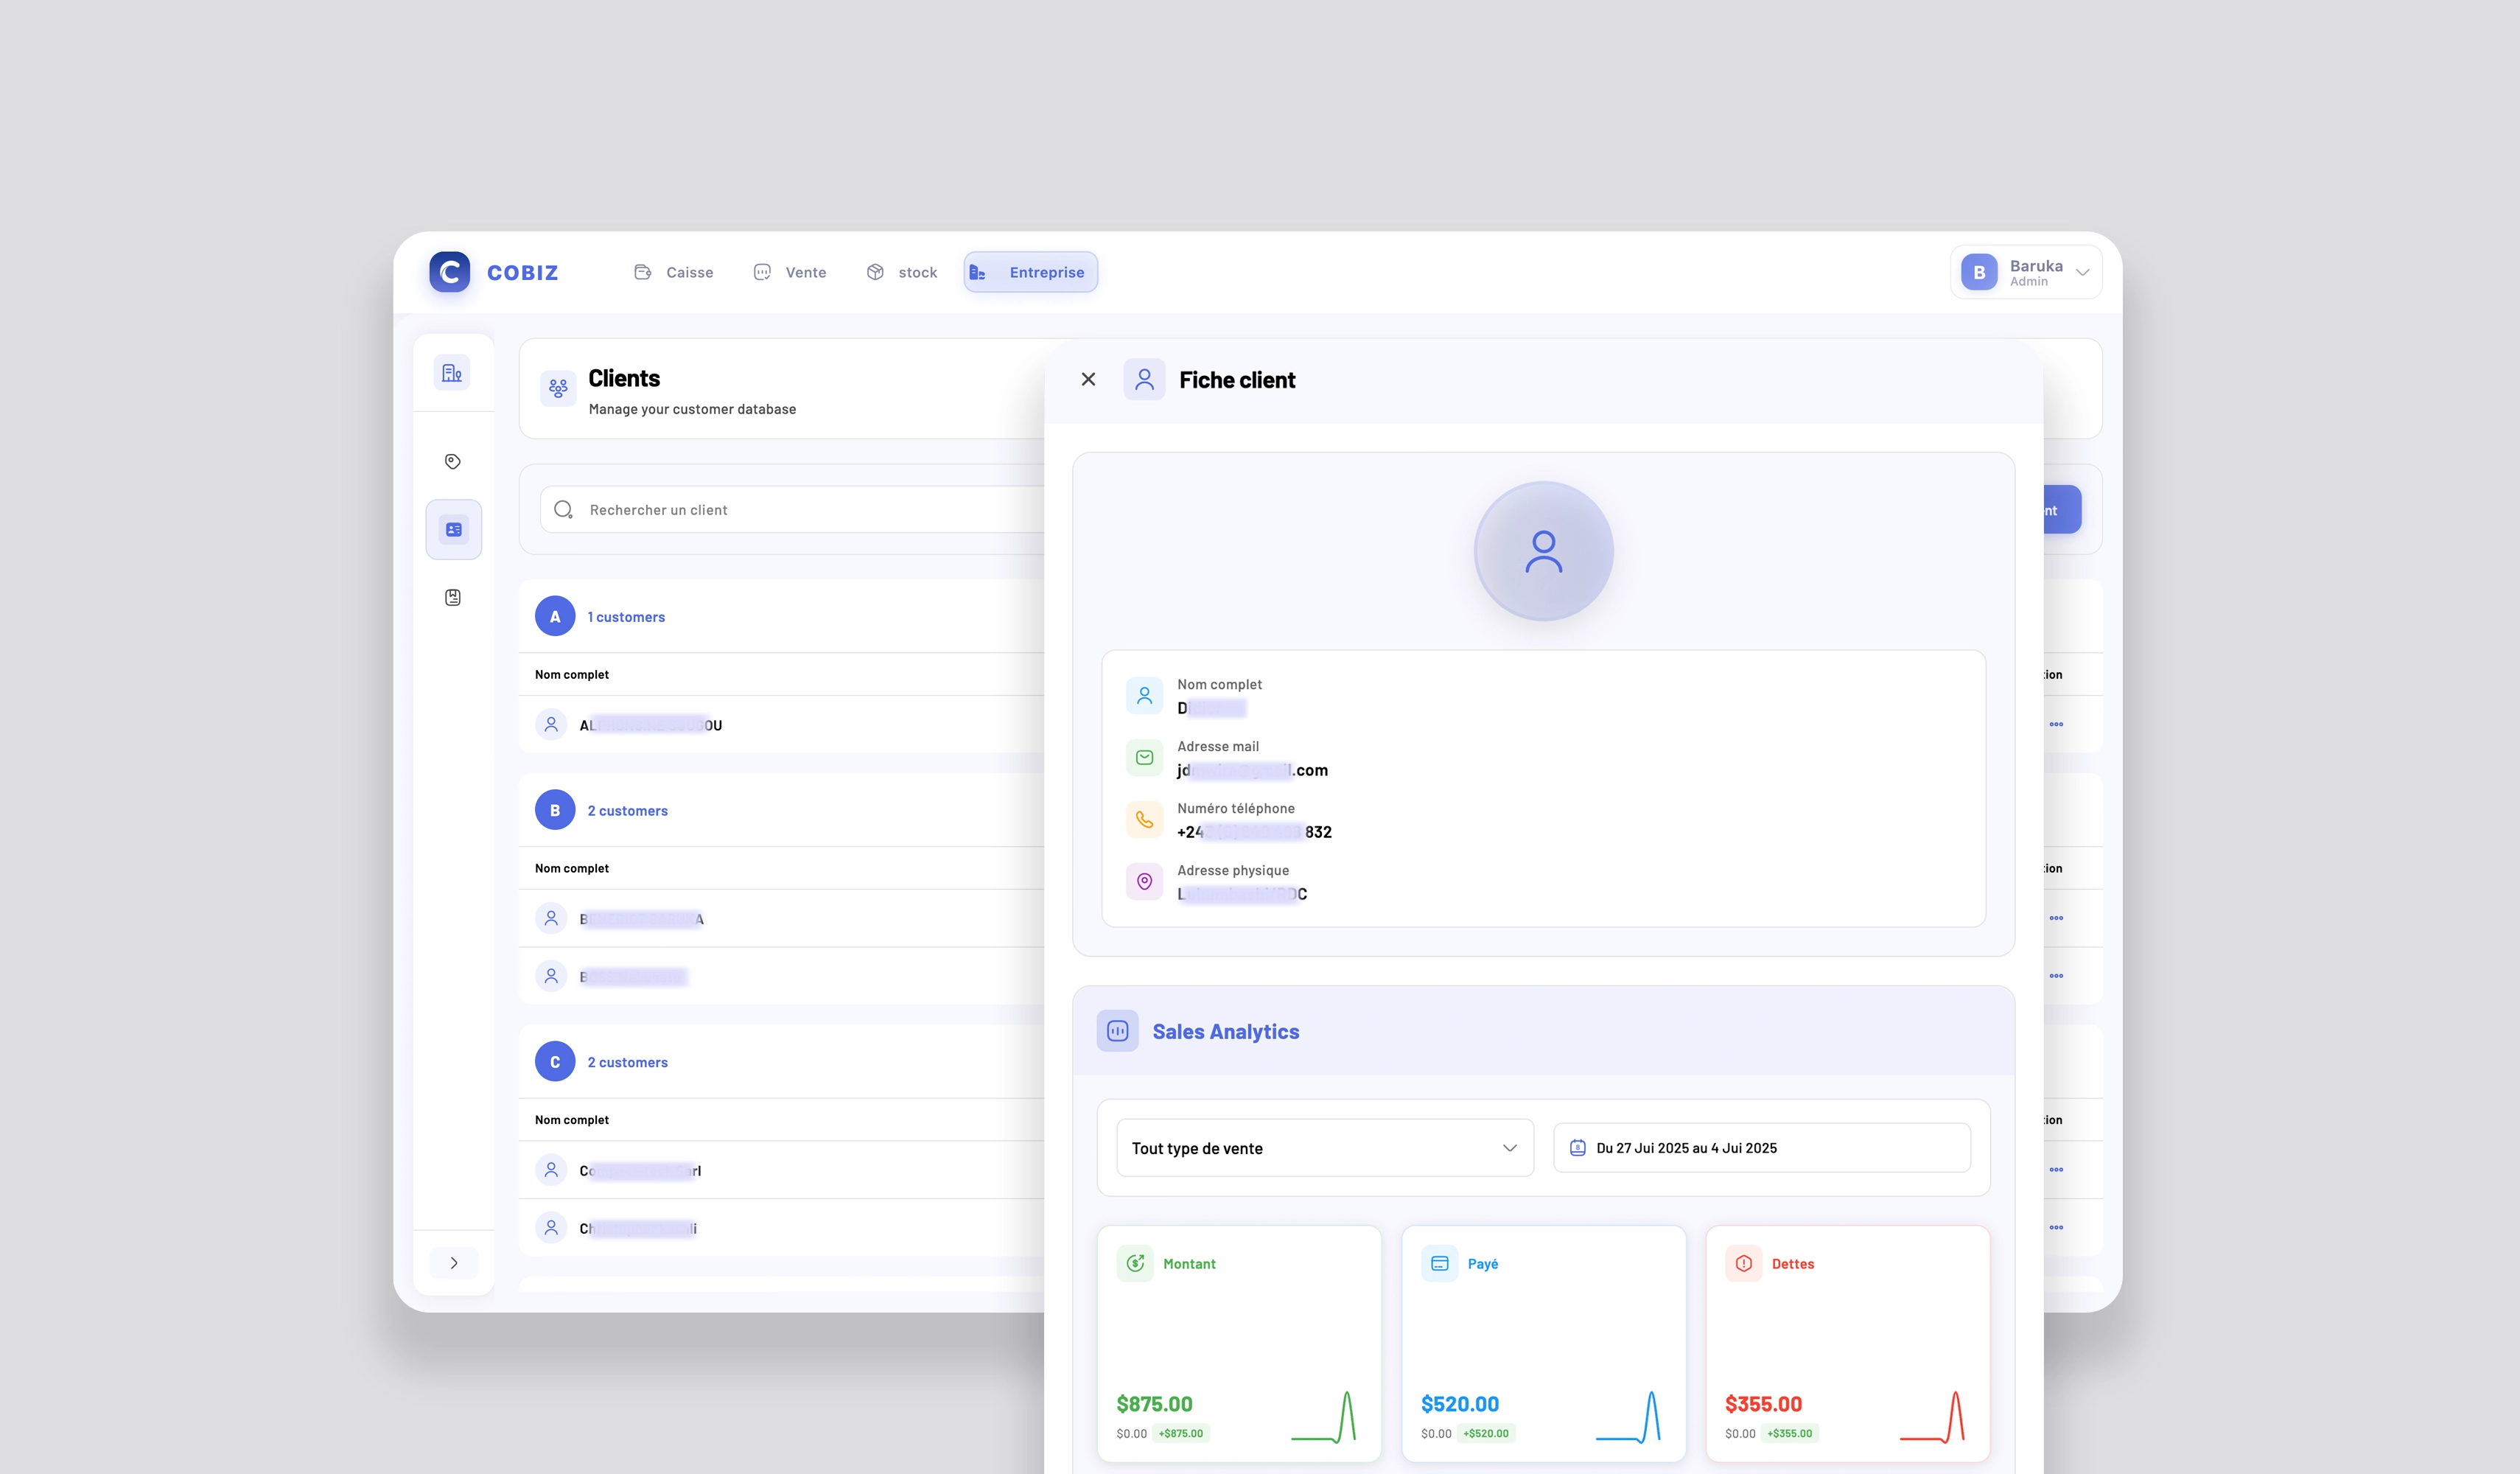Viewport: 2520px width, 1474px height.
Task: Open the price tag section in sidebar
Action: (452, 461)
